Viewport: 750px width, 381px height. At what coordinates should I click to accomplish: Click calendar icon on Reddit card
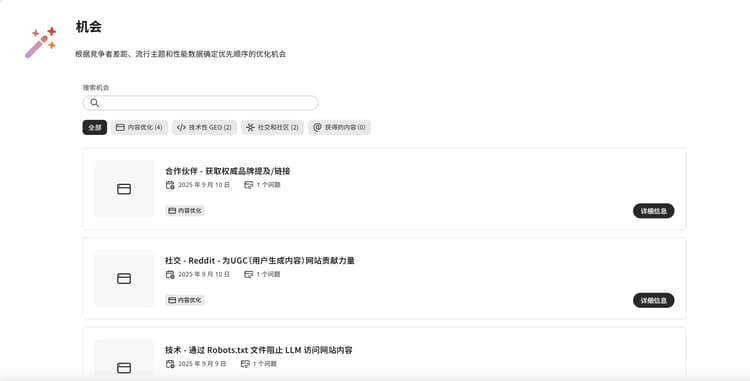[170, 274]
